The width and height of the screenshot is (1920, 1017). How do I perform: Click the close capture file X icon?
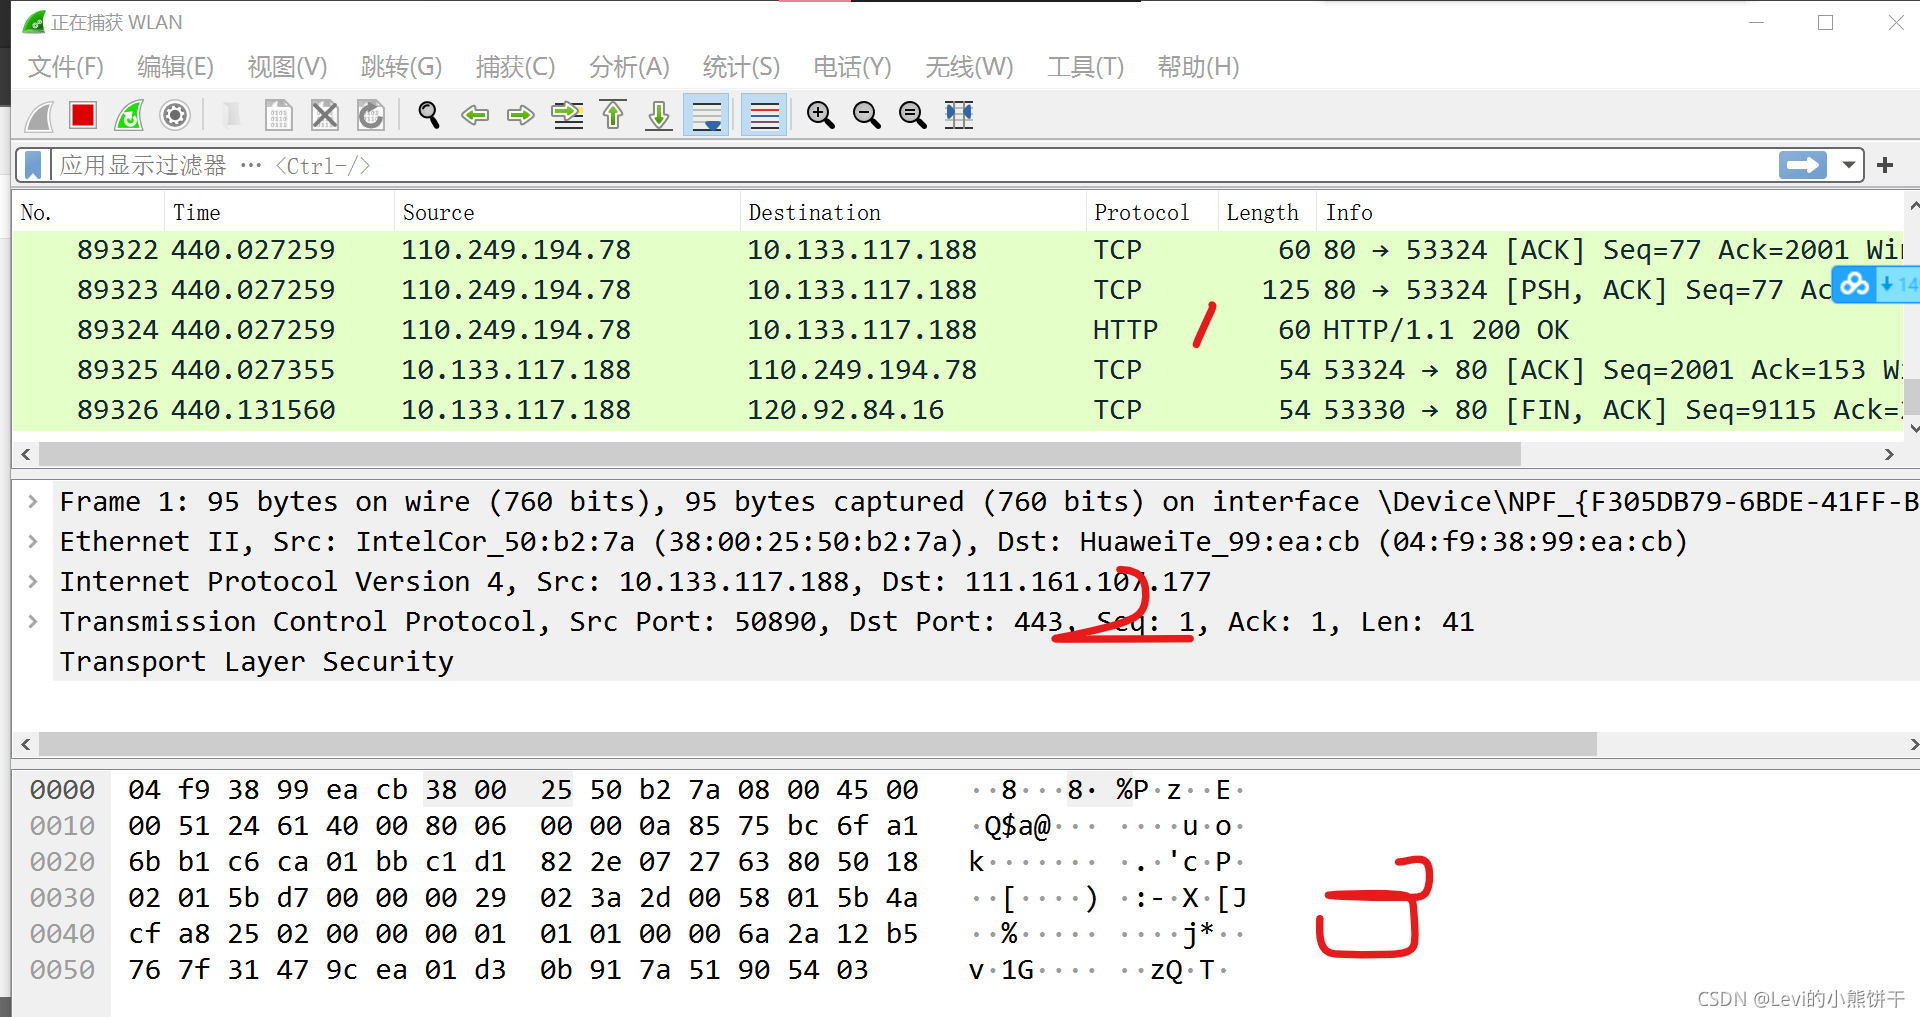325,116
